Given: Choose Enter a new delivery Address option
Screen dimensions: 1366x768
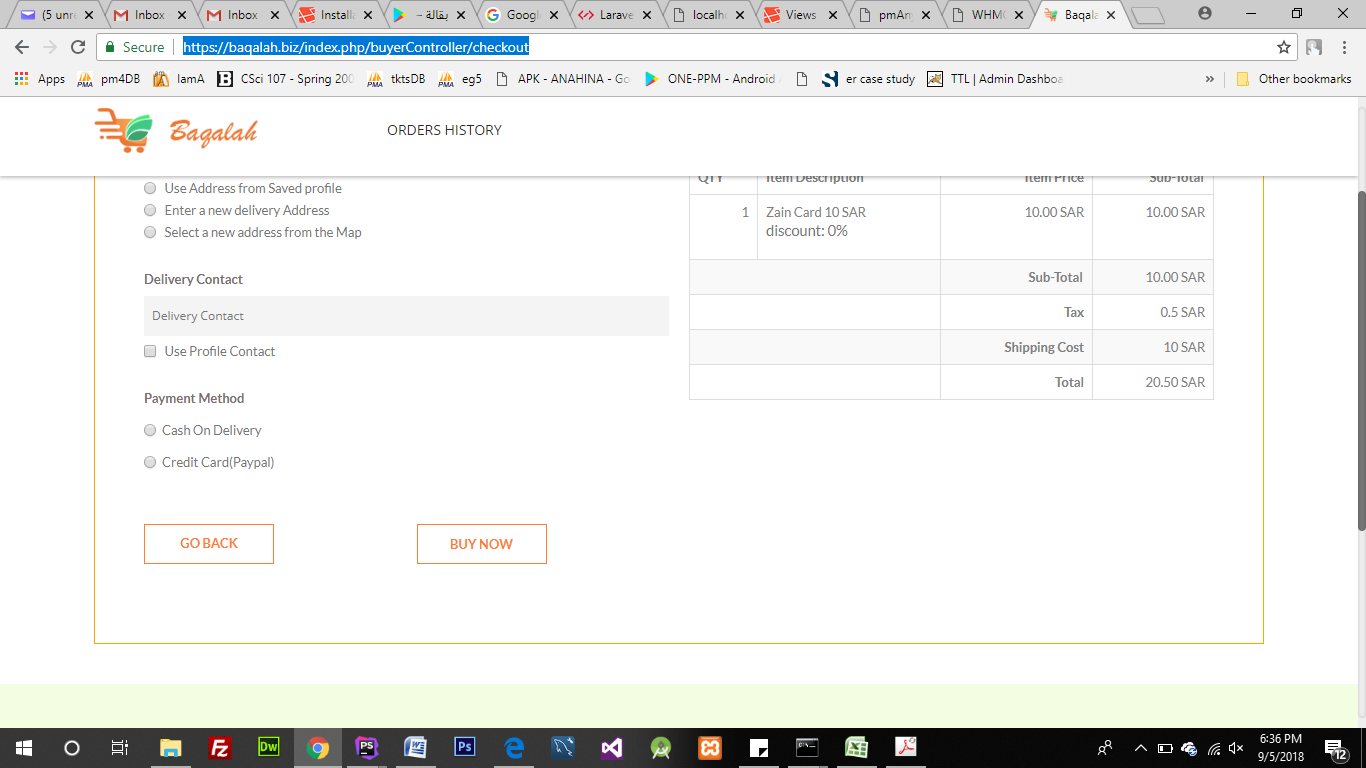Looking at the screenshot, I should 150,210.
